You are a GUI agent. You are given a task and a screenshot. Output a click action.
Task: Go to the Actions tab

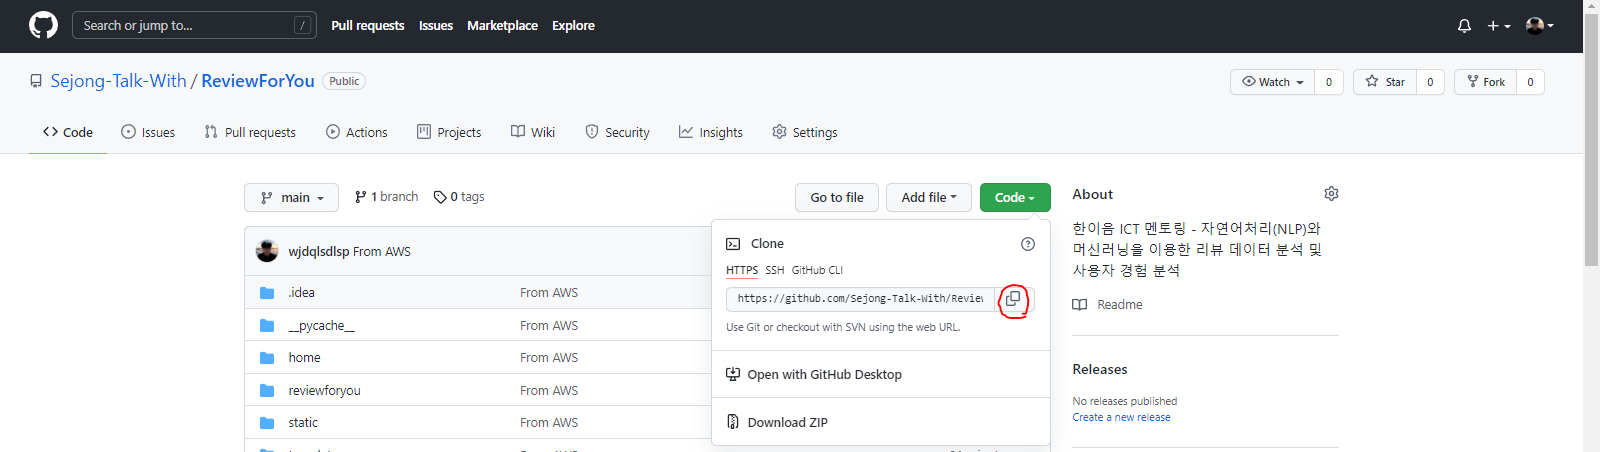[x=357, y=132]
